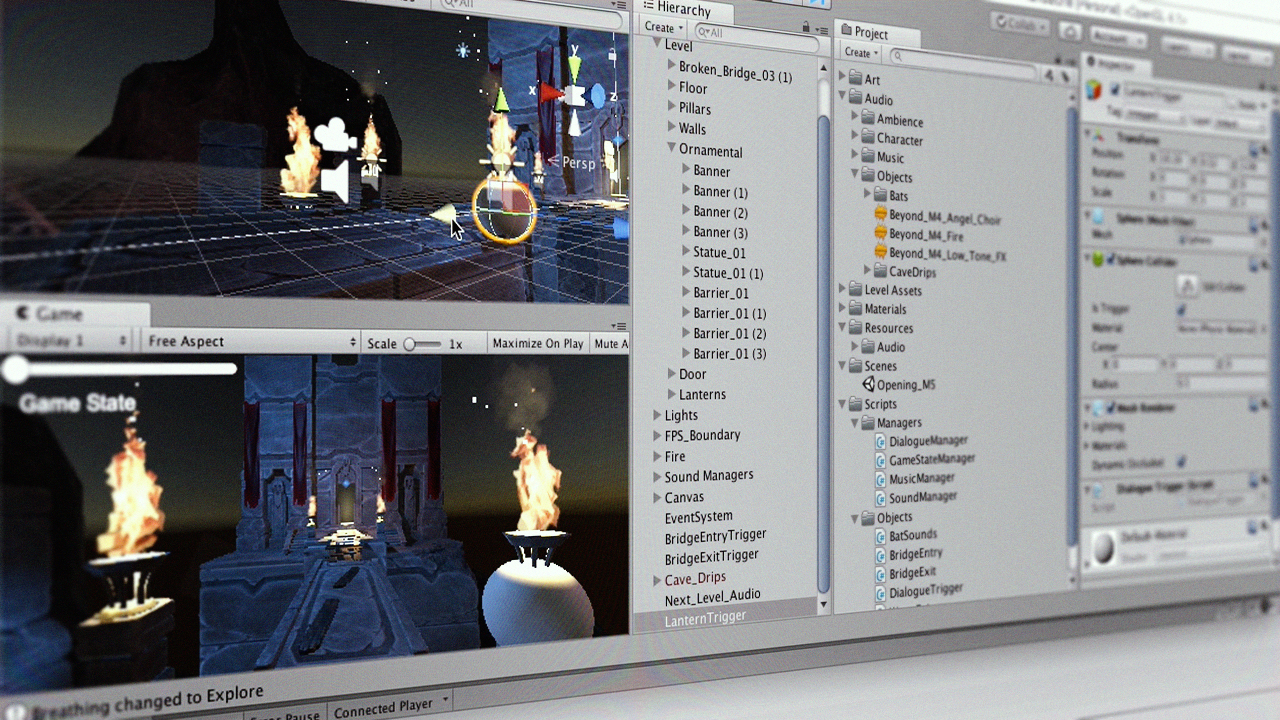Click the Beyond_M4_Angel_Choir audio icon
Viewport: 1280px width, 720px height.
881,216
